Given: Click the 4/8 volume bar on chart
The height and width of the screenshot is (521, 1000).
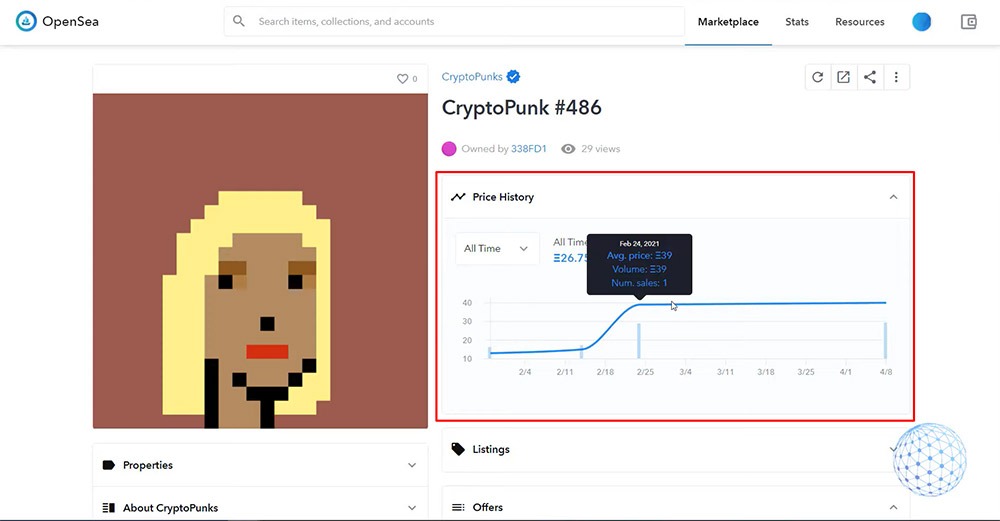Looking at the screenshot, I should pyautogui.click(x=885, y=341).
